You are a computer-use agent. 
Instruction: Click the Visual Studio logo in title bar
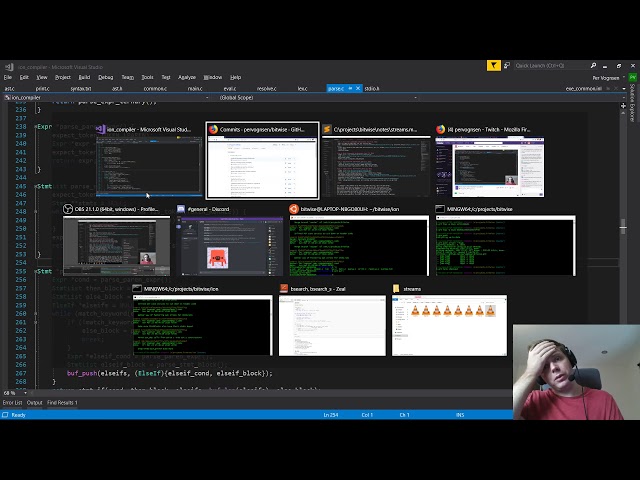point(9,67)
